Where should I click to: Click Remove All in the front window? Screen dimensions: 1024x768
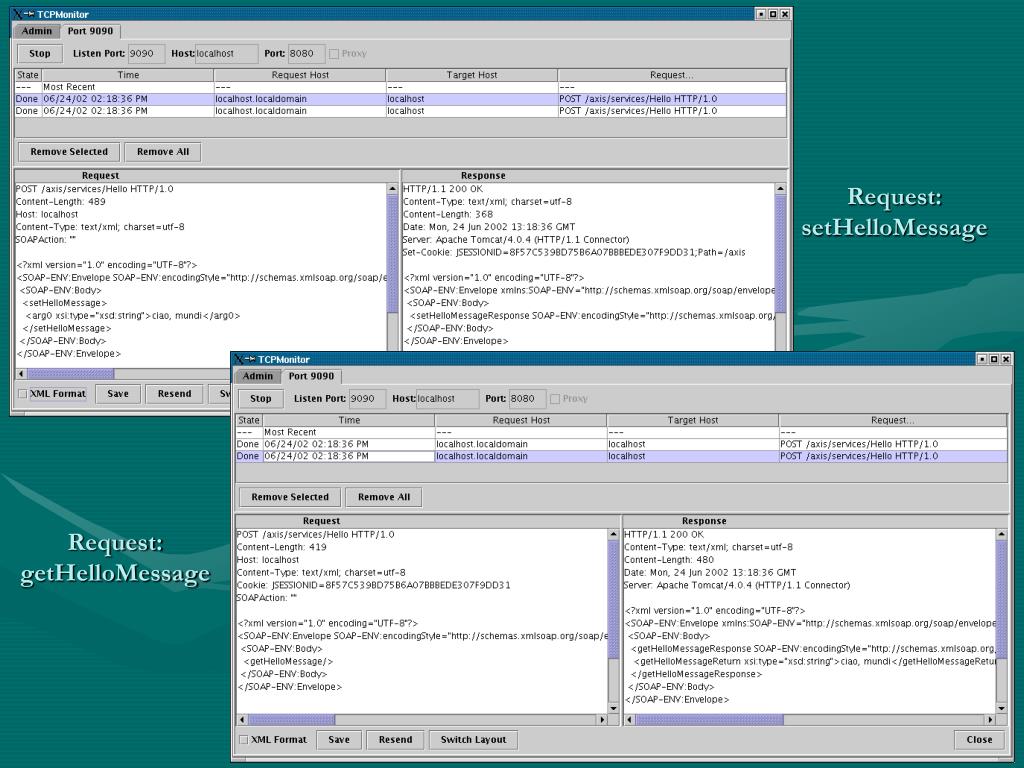point(384,497)
